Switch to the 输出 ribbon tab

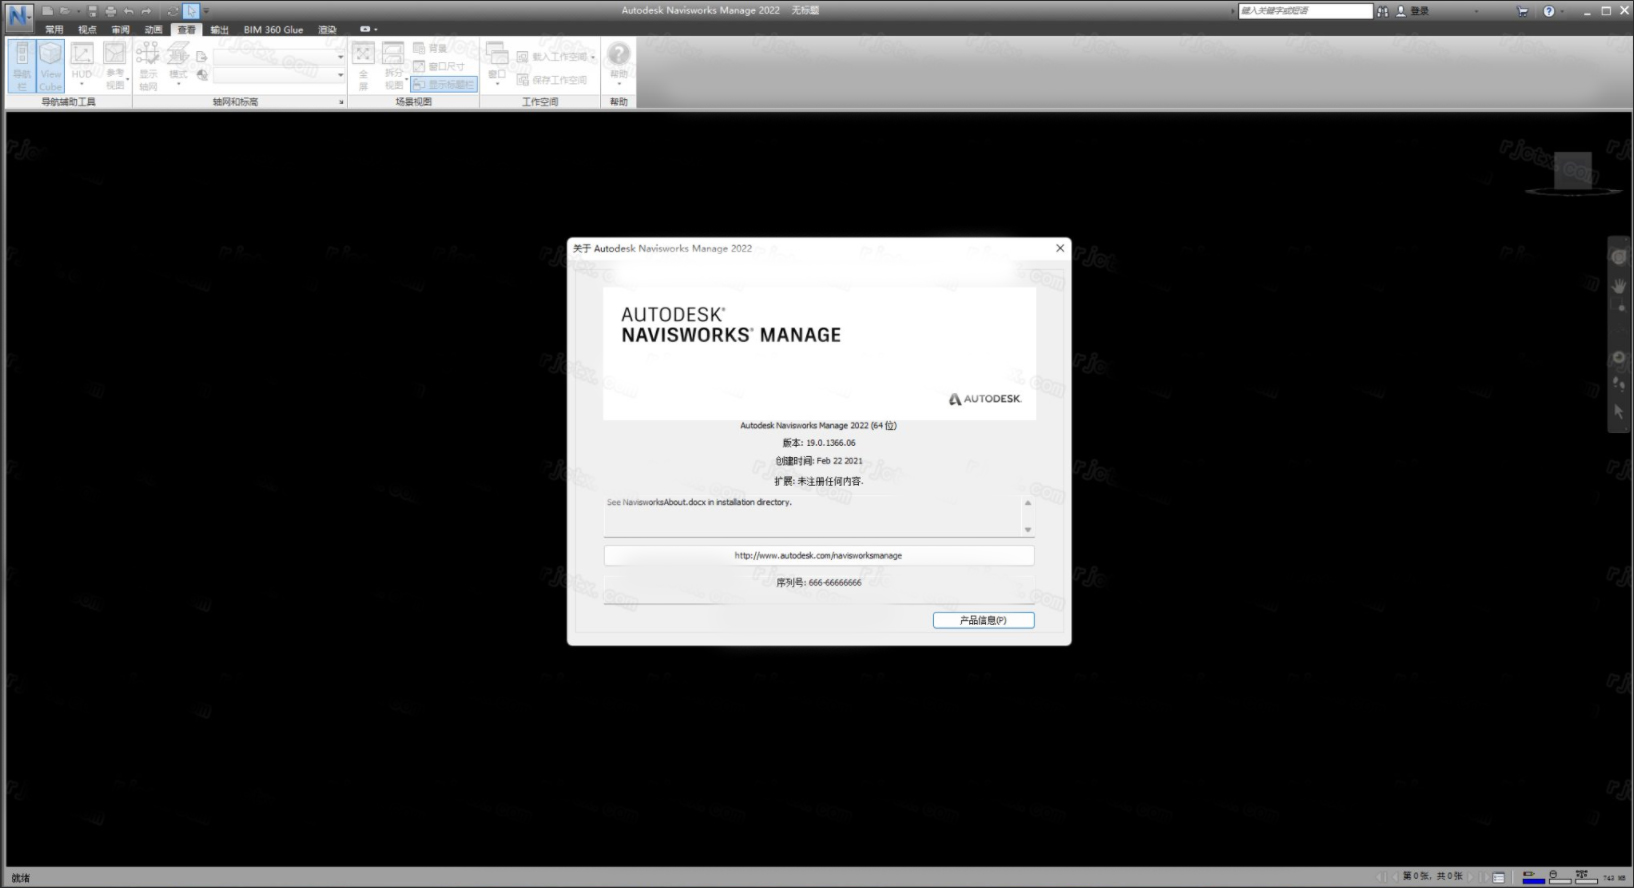pos(220,30)
